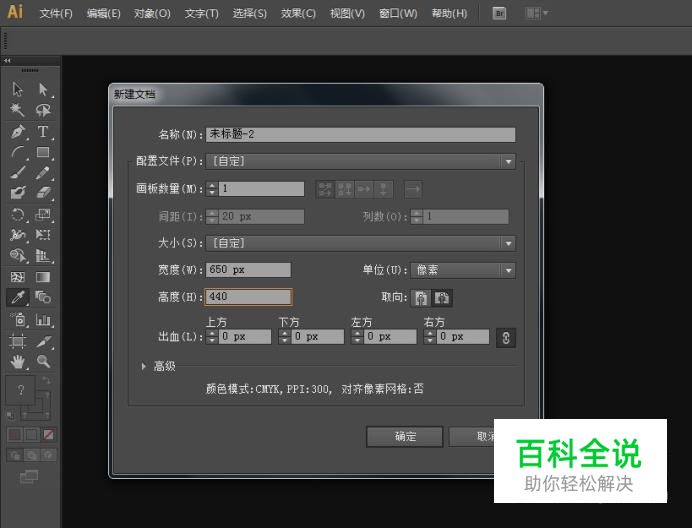
Task: Expand the 高级 advanced section
Action: pyautogui.click(x=143, y=366)
